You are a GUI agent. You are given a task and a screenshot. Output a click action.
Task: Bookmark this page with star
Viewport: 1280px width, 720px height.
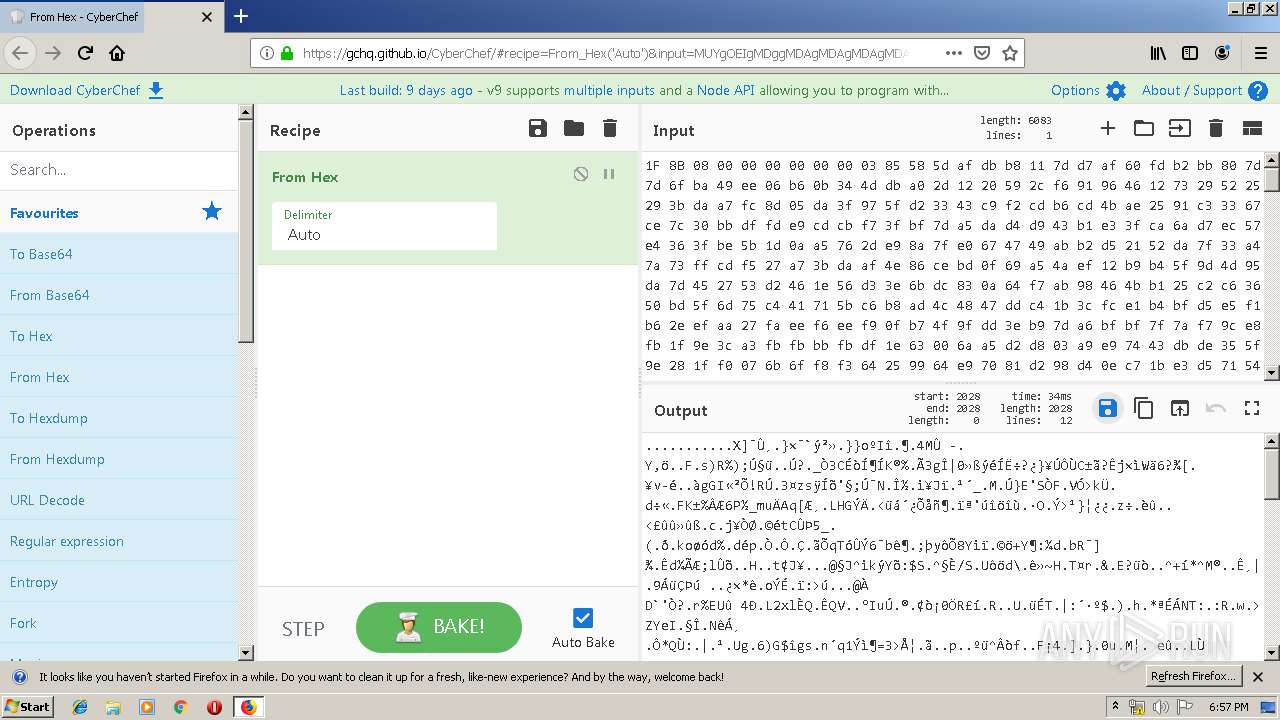pyautogui.click(x=1010, y=53)
